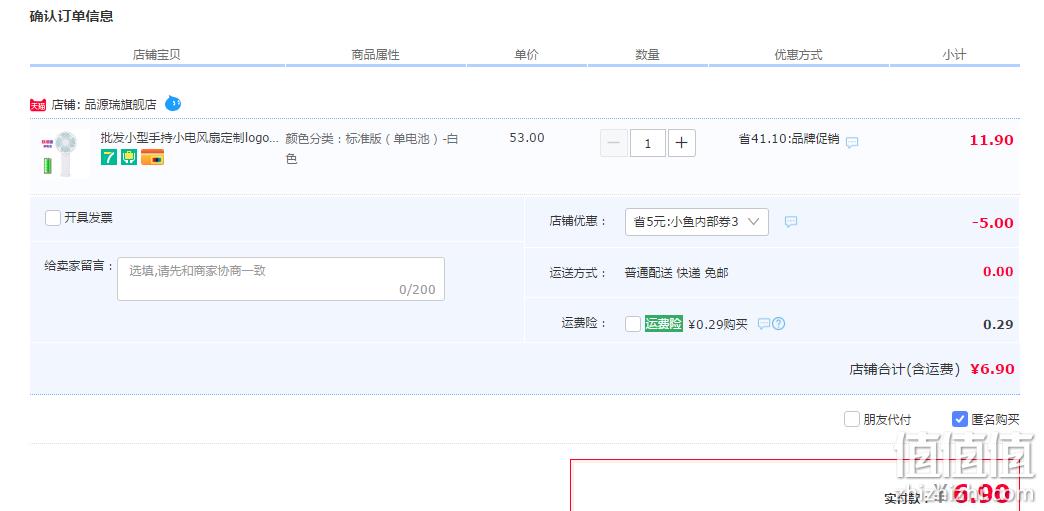Tick the 朋友代付 checkbox

pos(852,419)
